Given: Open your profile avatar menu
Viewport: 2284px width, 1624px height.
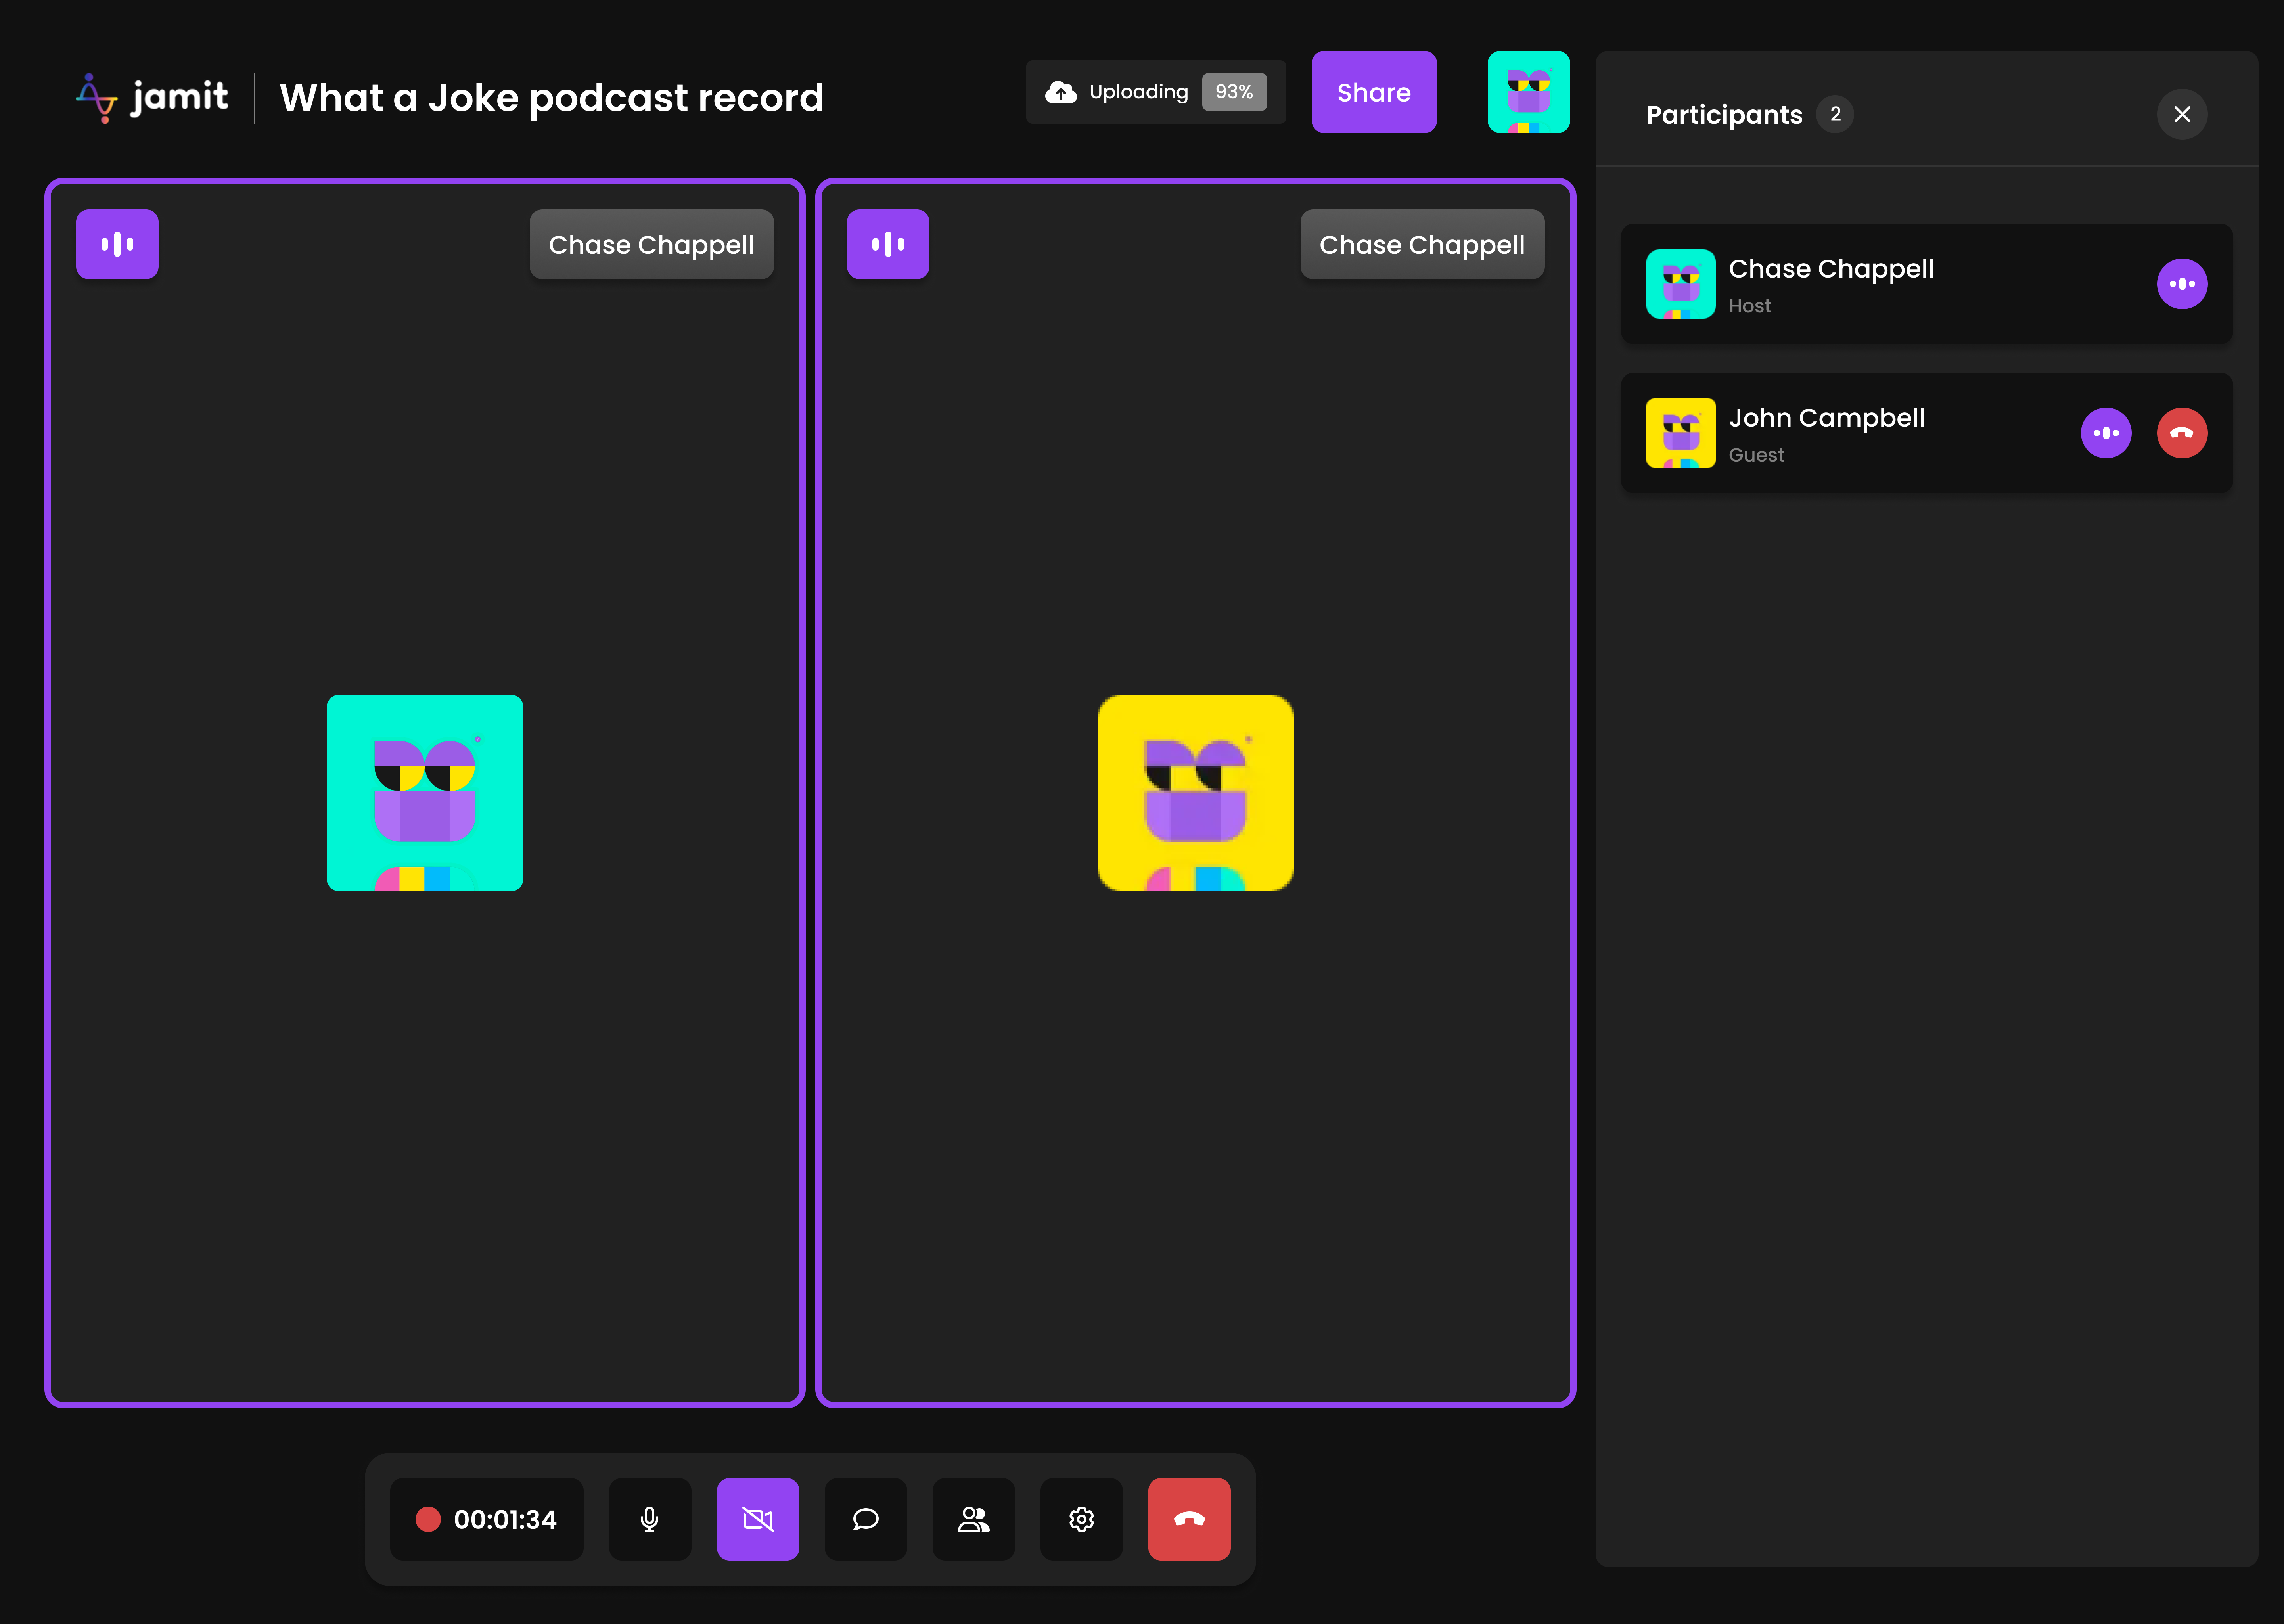Looking at the screenshot, I should (1529, 92).
